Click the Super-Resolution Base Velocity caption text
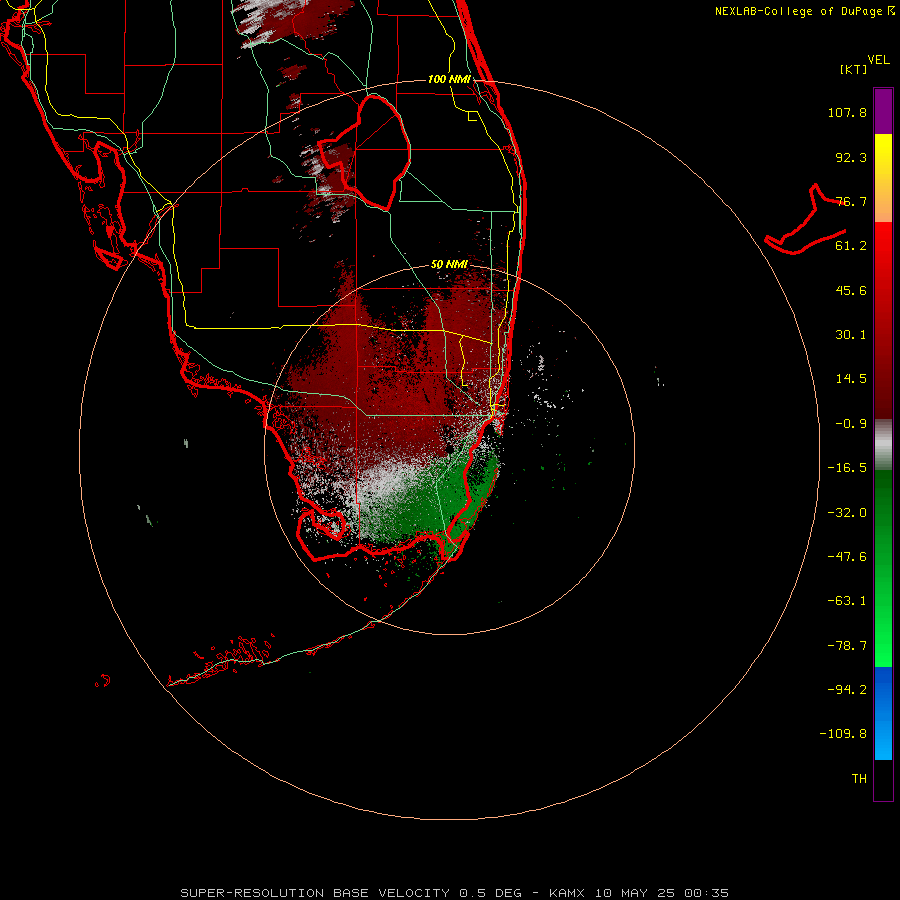Image resolution: width=900 pixels, height=900 pixels. click(x=454, y=893)
